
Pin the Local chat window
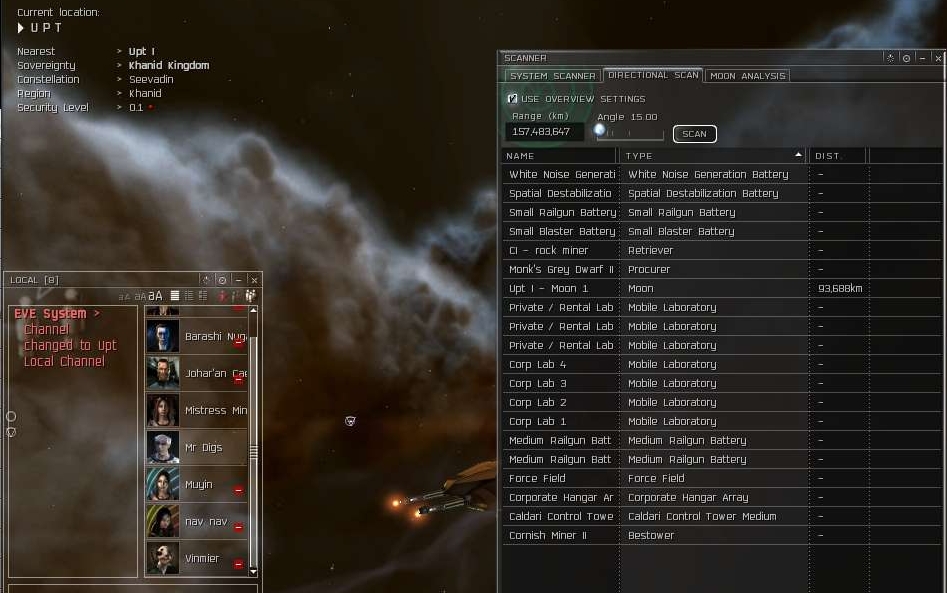tap(206, 280)
